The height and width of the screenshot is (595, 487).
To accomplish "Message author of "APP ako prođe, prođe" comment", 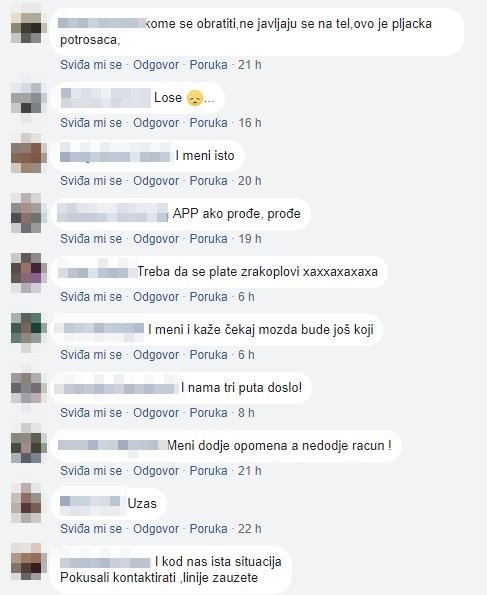I will click(x=208, y=239).
